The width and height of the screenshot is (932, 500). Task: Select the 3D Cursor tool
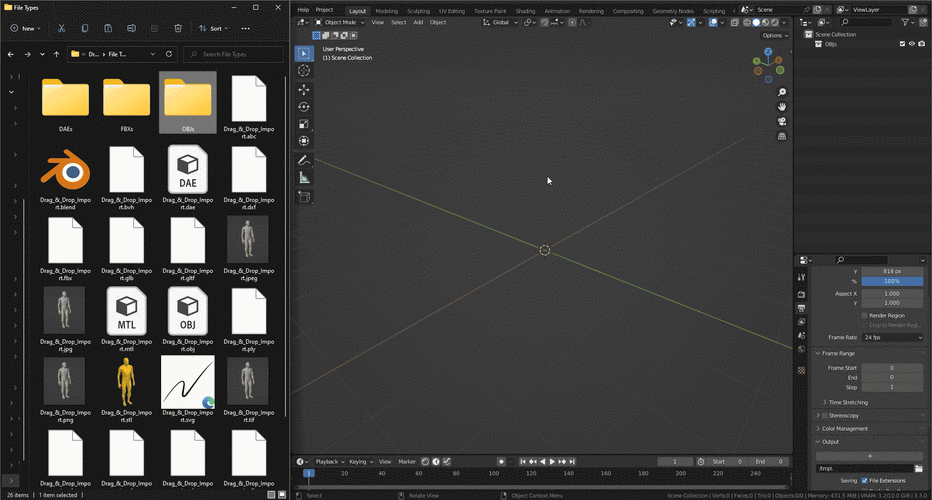coord(304,71)
